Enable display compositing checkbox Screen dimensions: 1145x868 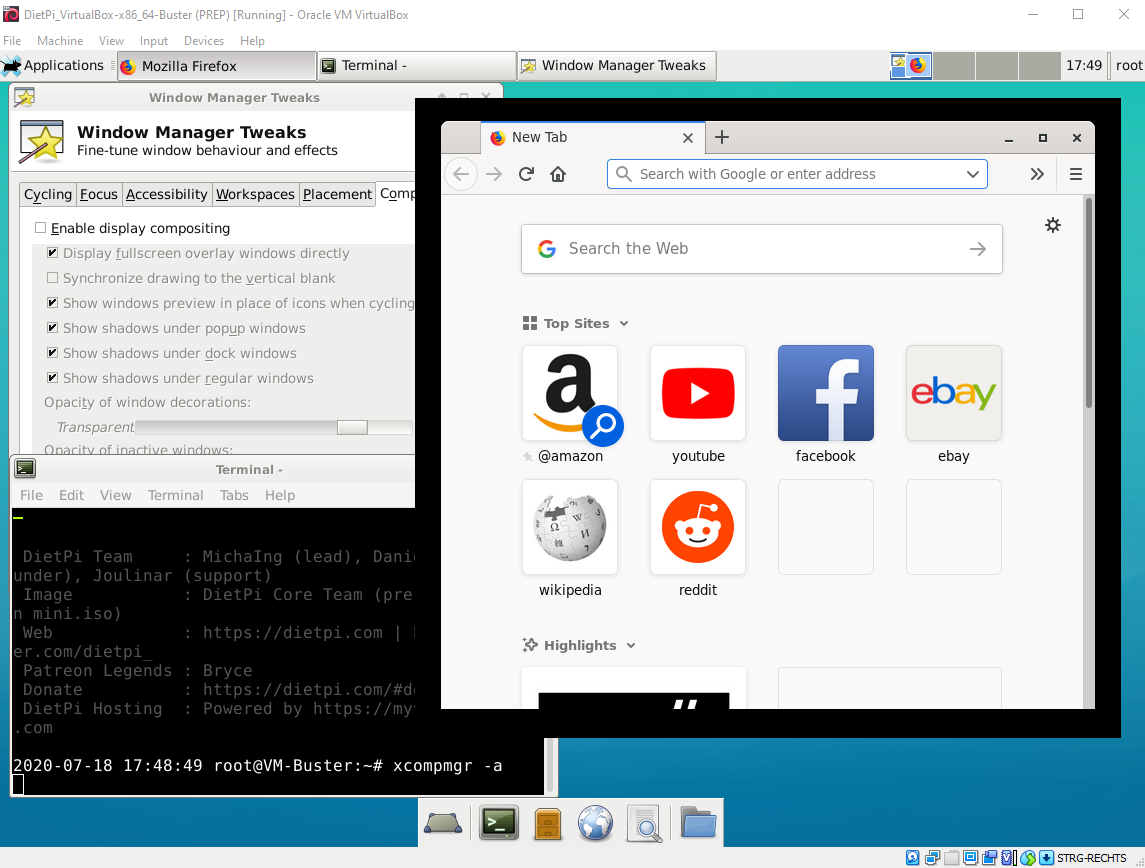pos(40,228)
